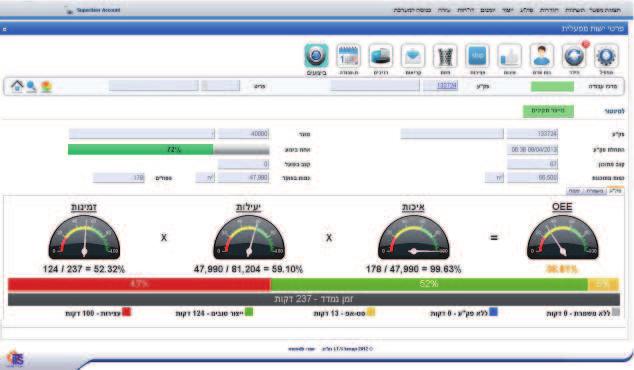This screenshot has height=370, width=634.
Task: Select the thumbs-up quality icon
Action: click(509, 56)
